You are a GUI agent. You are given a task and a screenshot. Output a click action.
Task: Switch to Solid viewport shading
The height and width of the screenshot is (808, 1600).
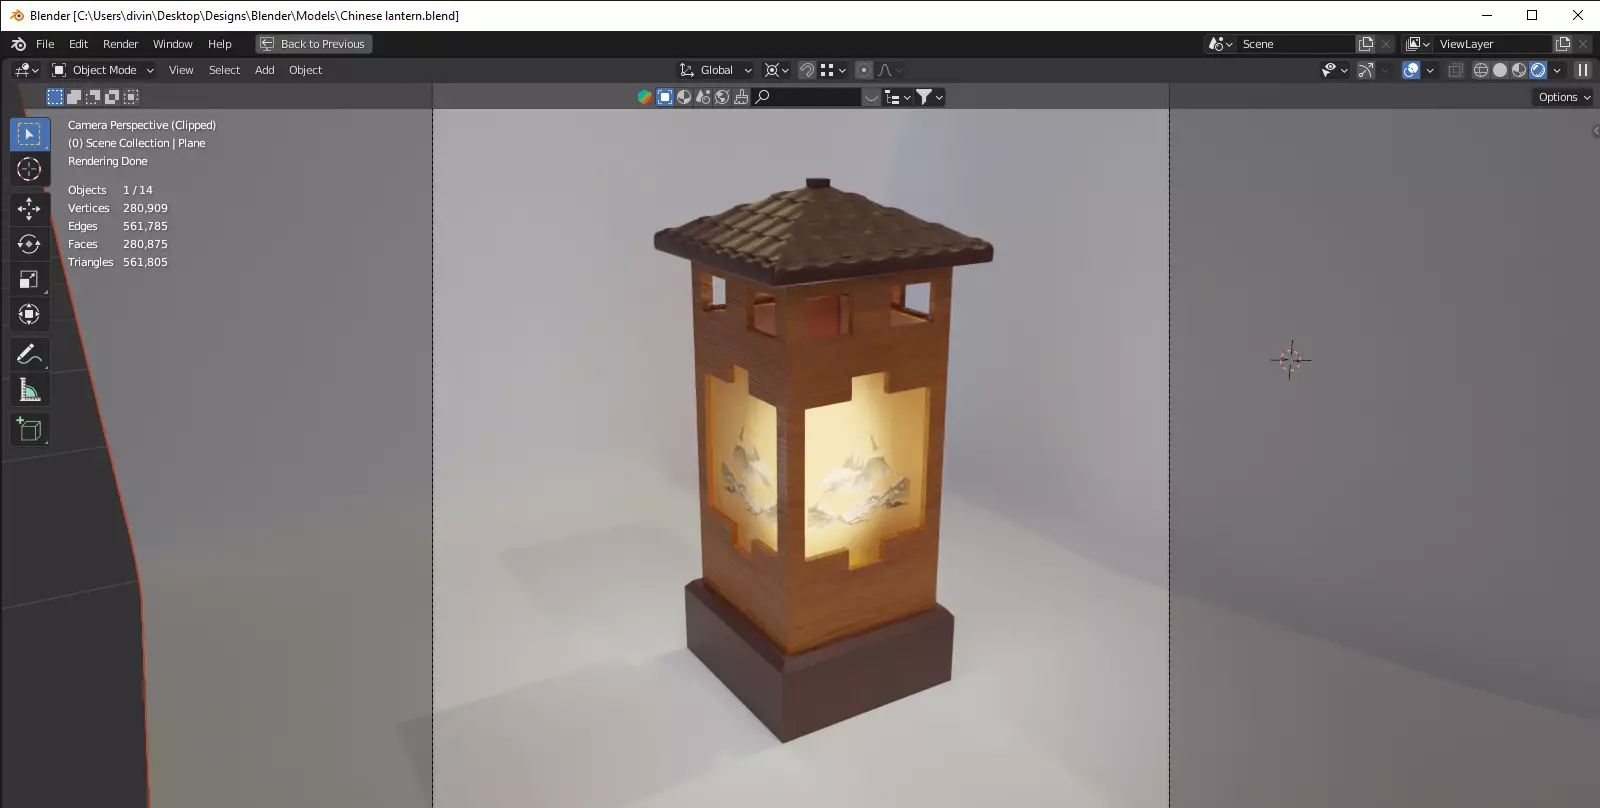1500,70
